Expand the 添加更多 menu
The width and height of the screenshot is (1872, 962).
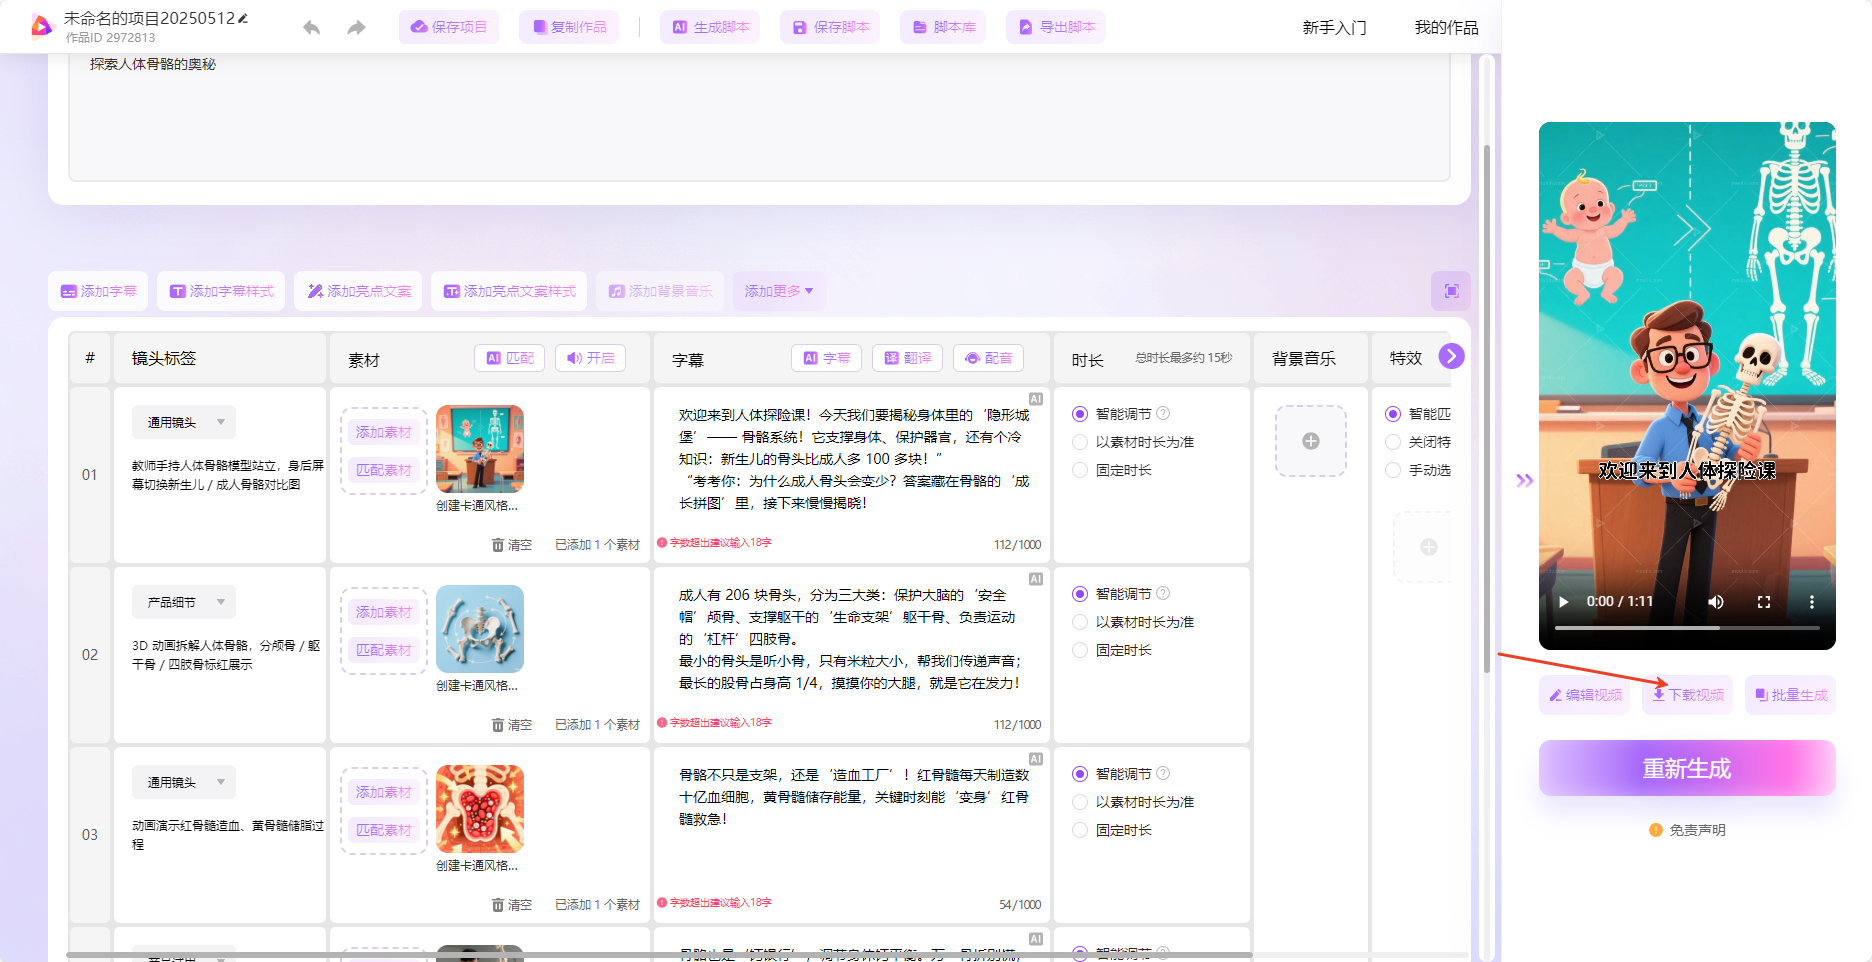click(x=778, y=291)
